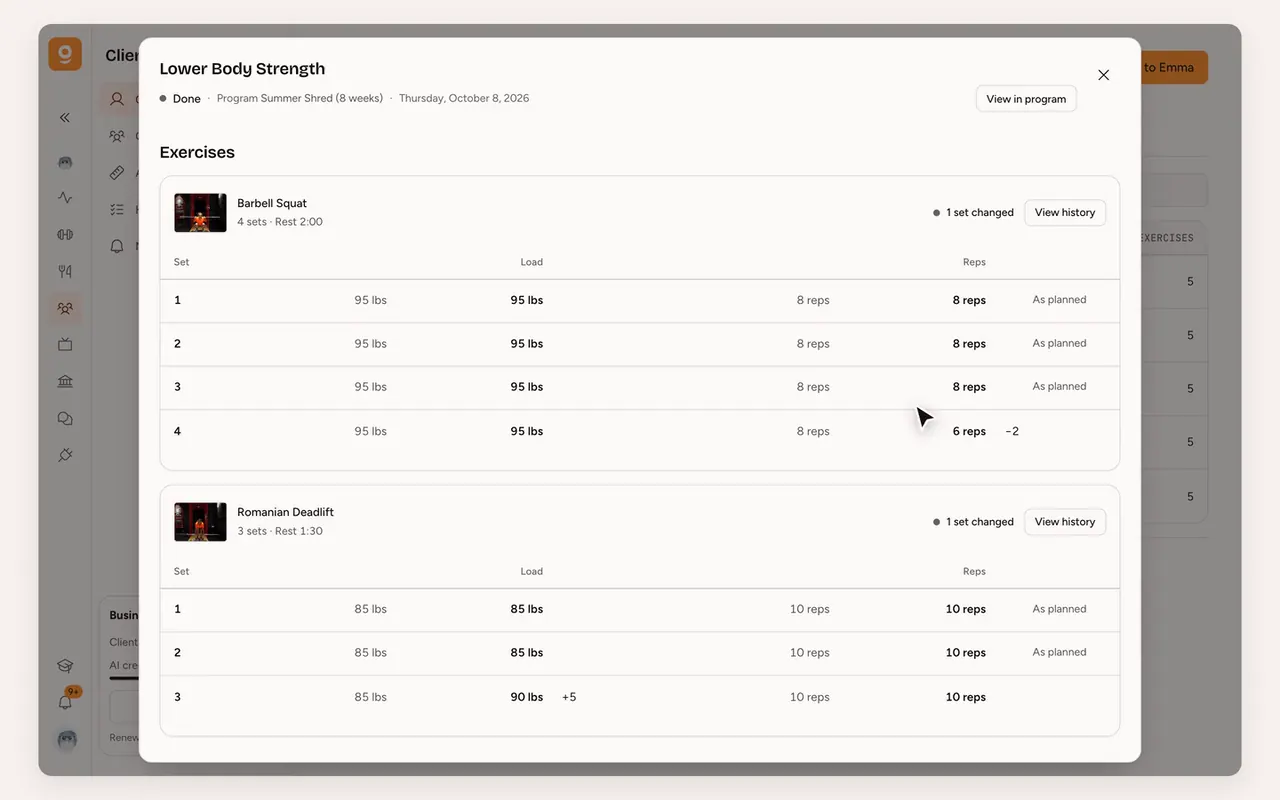The height and width of the screenshot is (800, 1280).
Task: Select the highlighted clients group icon in the sidebar
Action: [65, 308]
